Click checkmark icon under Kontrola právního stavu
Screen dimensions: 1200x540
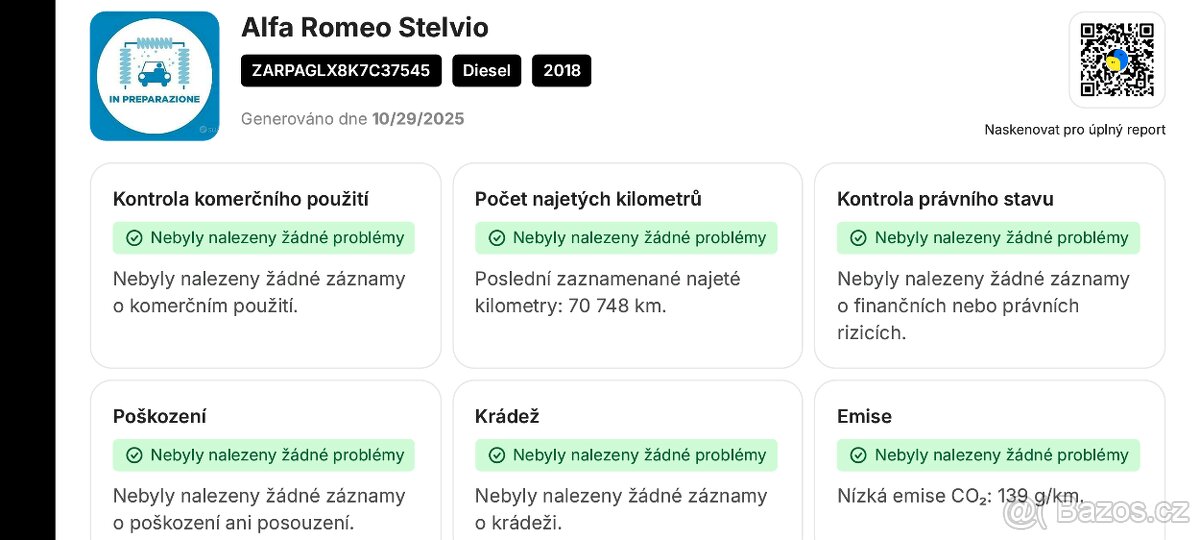tap(858, 238)
